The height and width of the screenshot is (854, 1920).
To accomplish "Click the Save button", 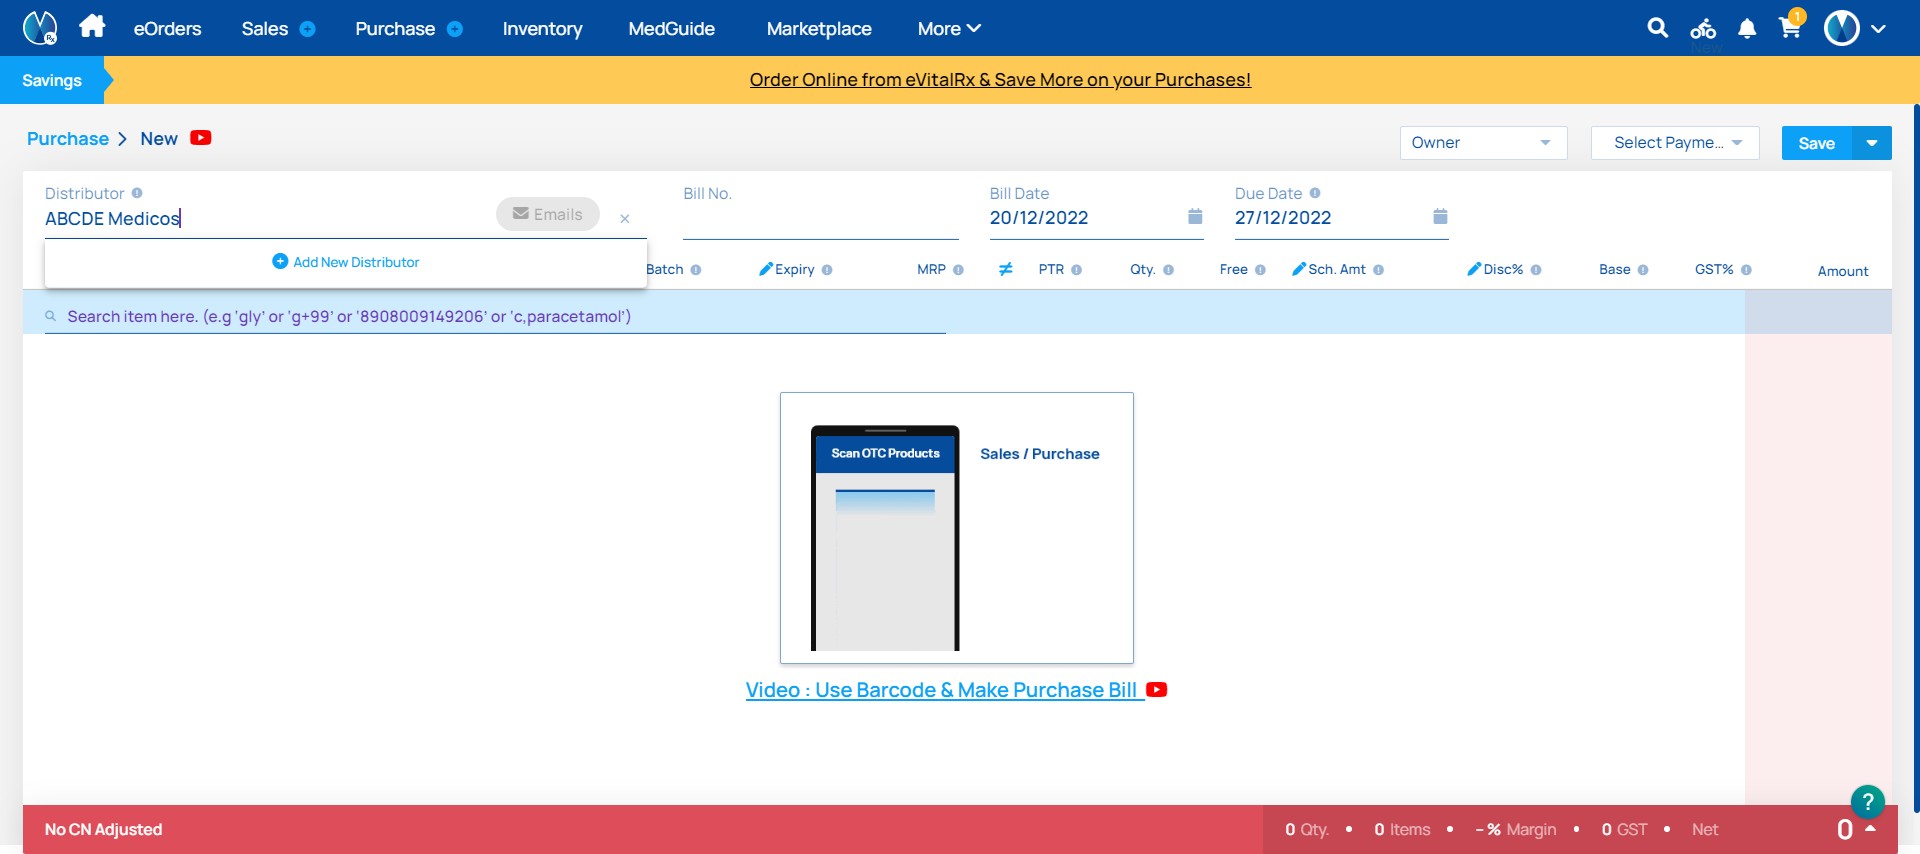I will [x=1817, y=143].
